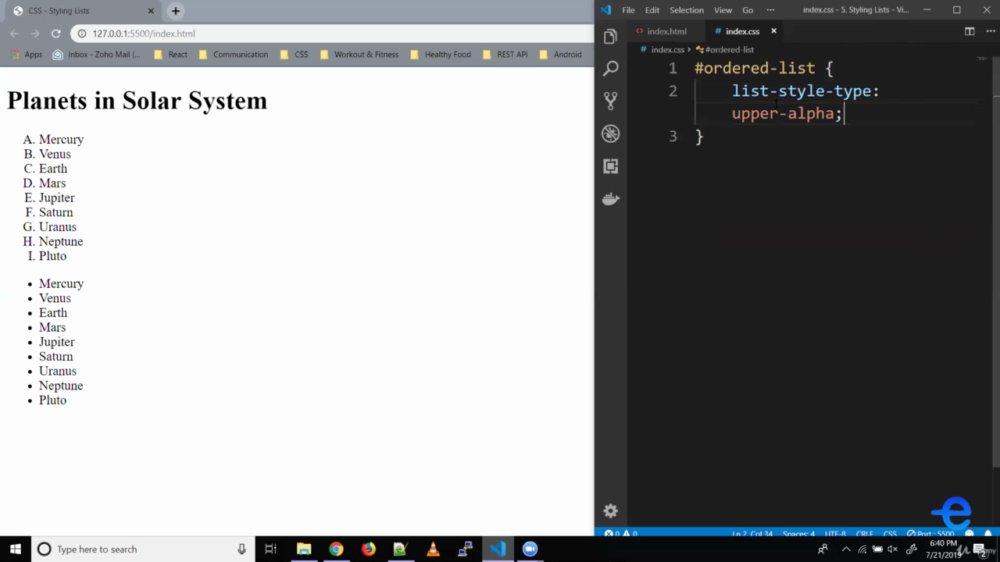
Task: Open Task View on the taskbar
Action: point(270,549)
